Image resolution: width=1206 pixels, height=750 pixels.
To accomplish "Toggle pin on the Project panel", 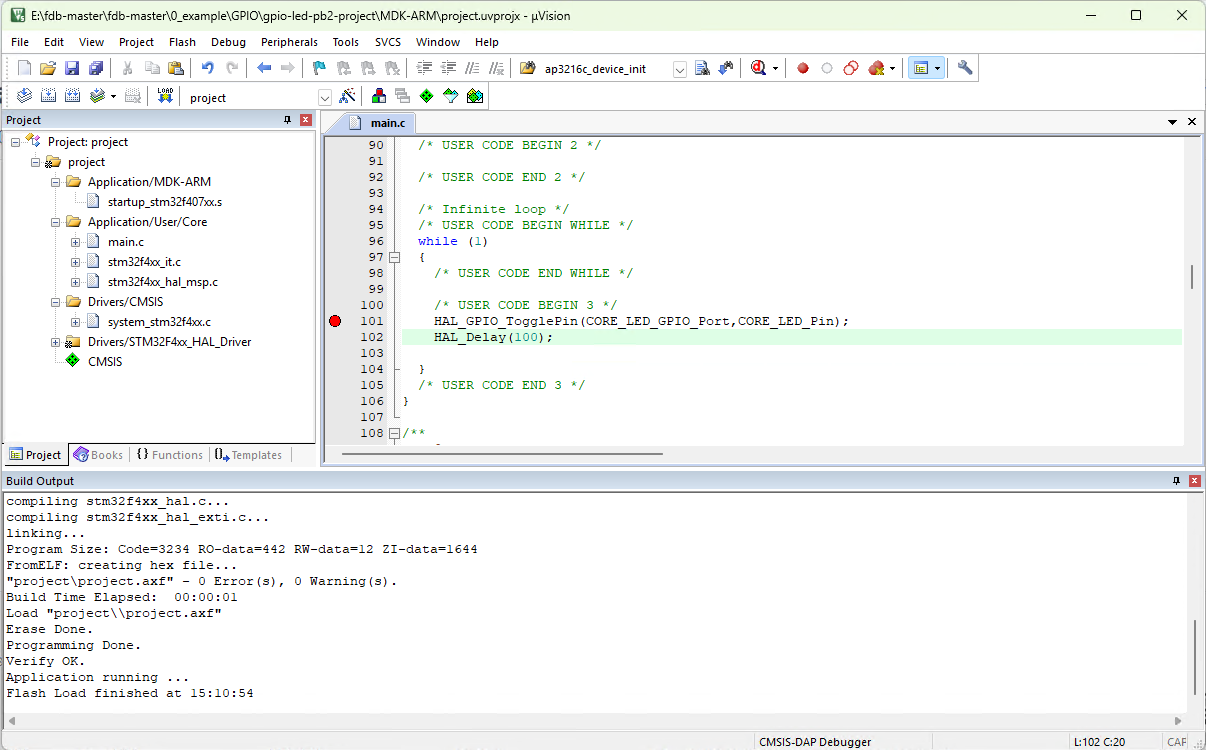I will click(288, 120).
